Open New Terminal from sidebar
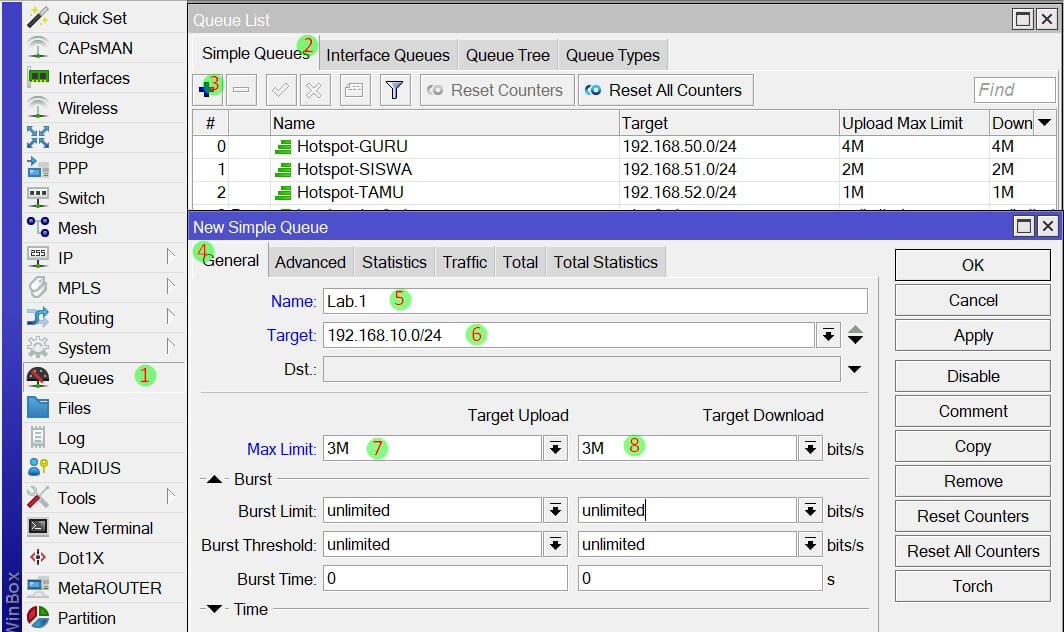 pos(105,528)
